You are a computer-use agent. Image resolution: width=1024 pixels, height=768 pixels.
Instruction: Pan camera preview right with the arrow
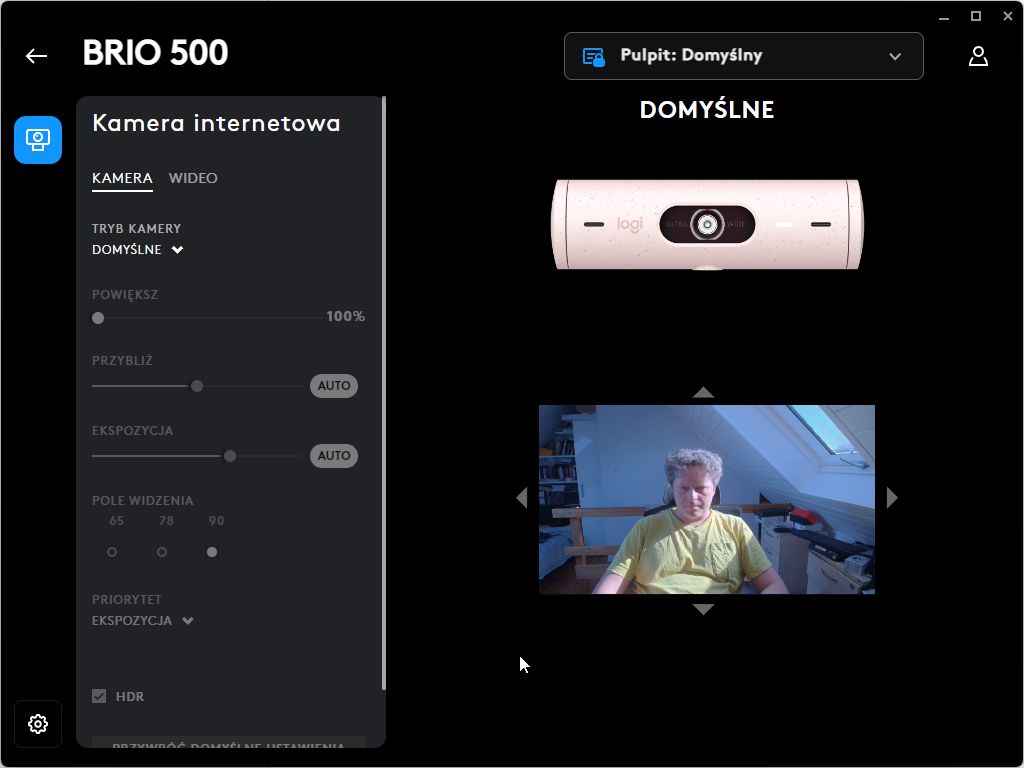point(892,498)
